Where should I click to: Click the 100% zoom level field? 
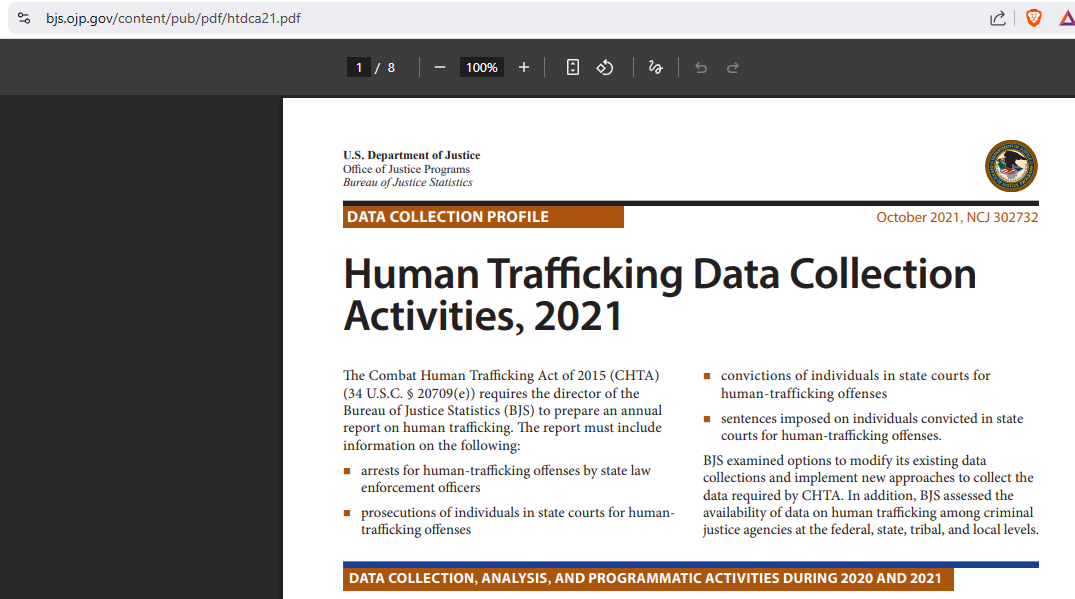pyautogui.click(x=481, y=67)
